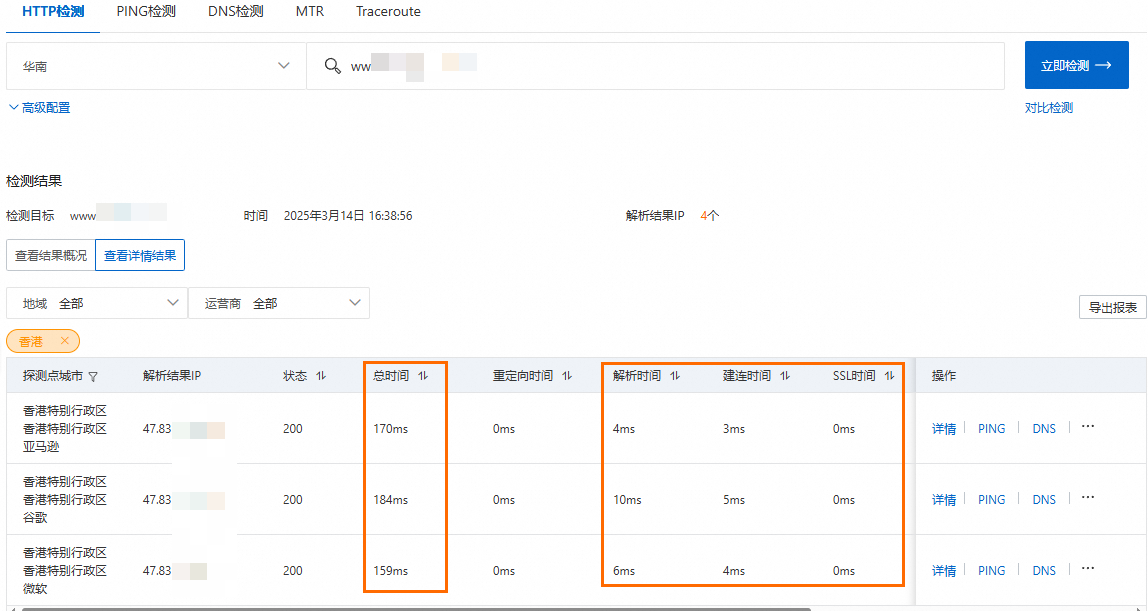This screenshot has height=611, width=1148.
Task: Expand the 高级配置 advanced settings
Action: click(x=38, y=107)
